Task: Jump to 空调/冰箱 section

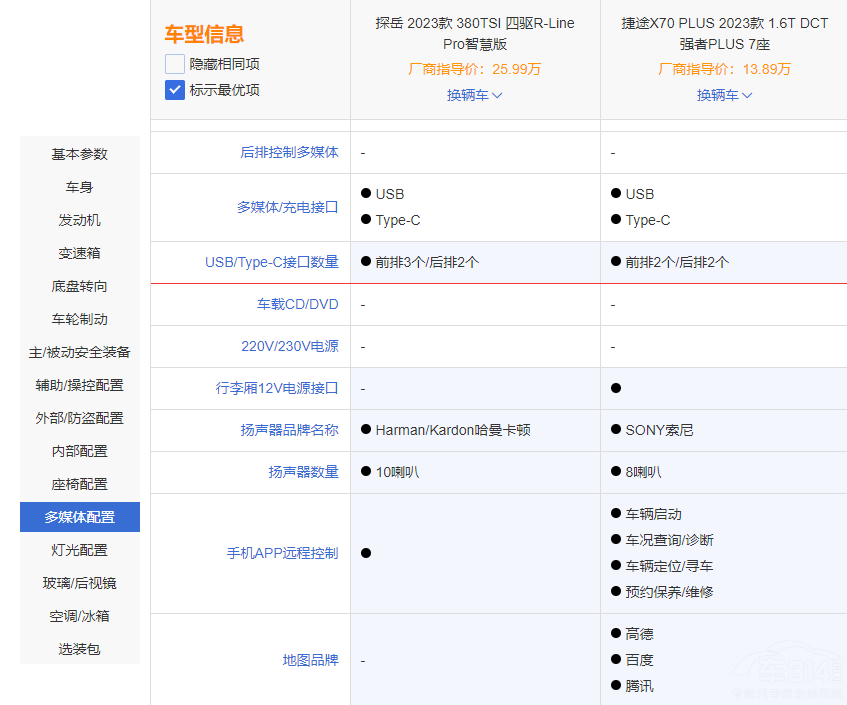Action: point(80,616)
